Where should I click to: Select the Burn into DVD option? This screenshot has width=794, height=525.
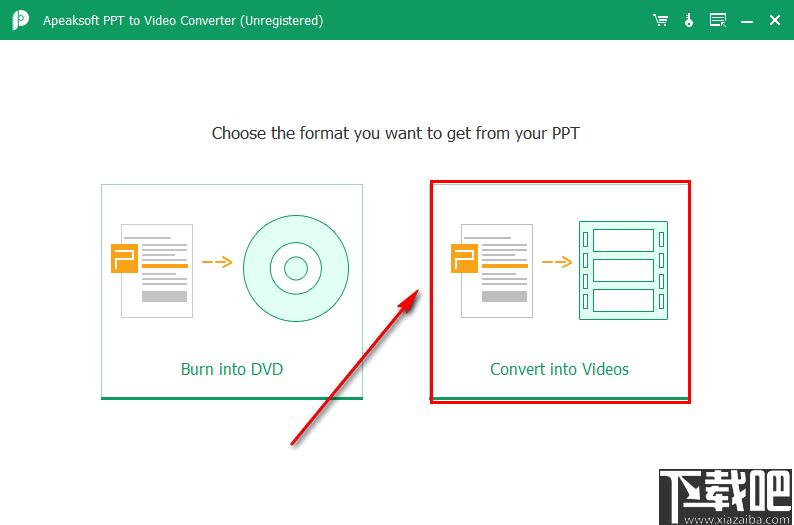point(232,292)
